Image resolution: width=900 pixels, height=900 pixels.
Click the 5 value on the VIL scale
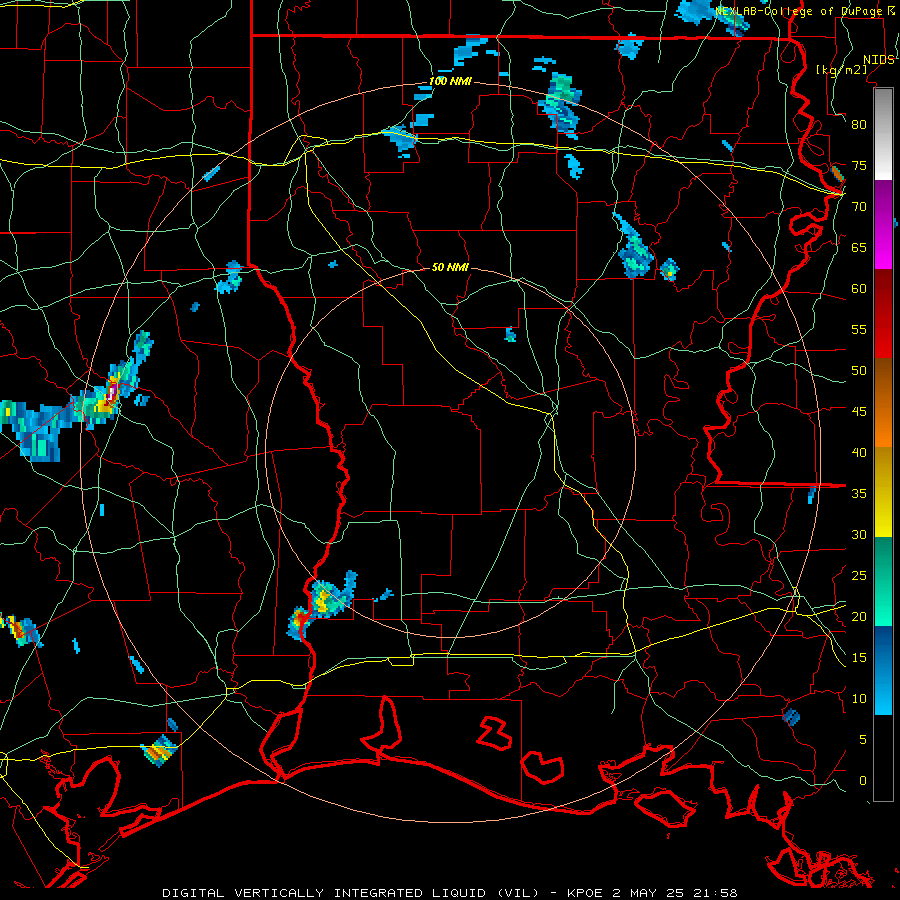[x=863, y=740]
